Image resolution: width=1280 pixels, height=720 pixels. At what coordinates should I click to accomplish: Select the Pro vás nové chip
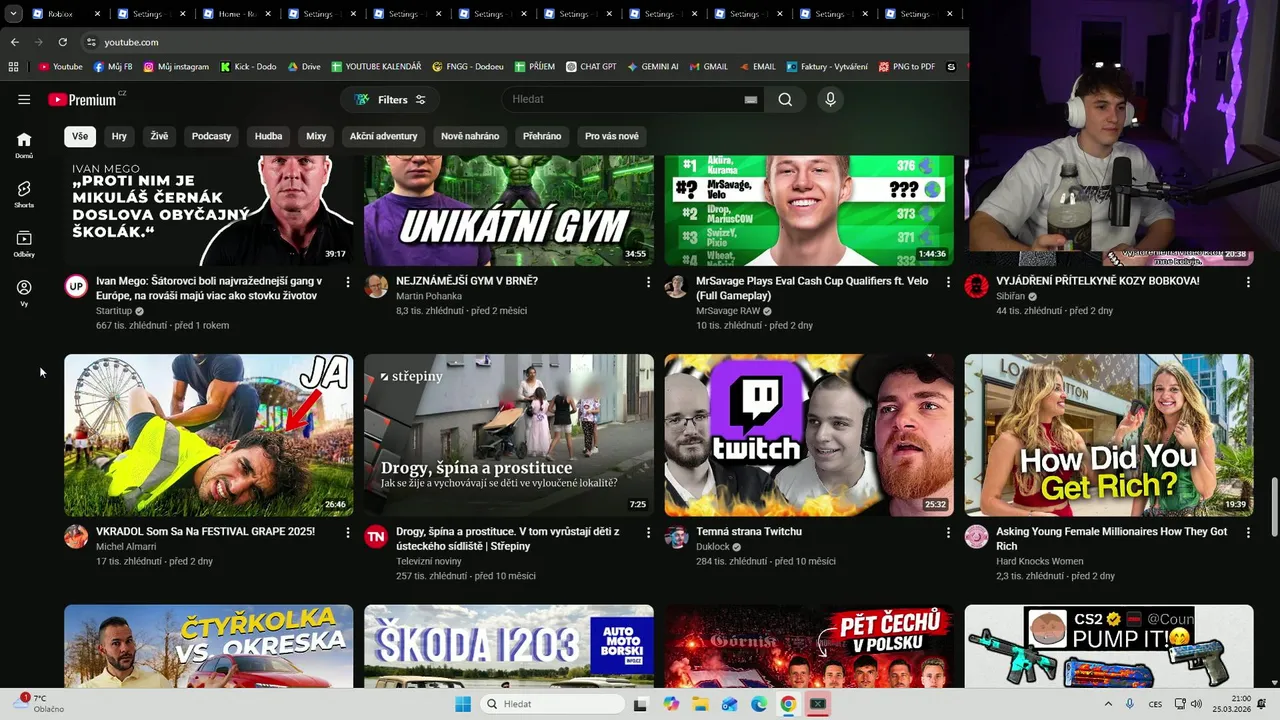[x=612, y=136]
